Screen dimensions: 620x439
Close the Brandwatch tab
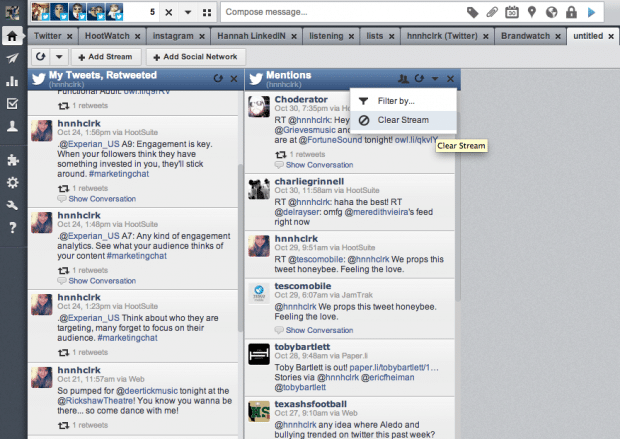click(x=558, y=37)
